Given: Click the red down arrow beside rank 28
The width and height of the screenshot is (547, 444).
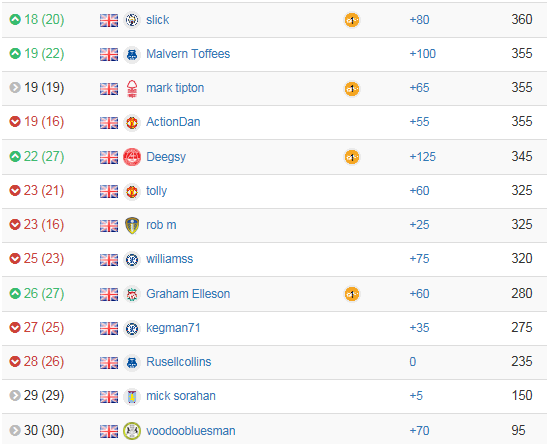Looking at the screenshot, I should click(15, 361).
